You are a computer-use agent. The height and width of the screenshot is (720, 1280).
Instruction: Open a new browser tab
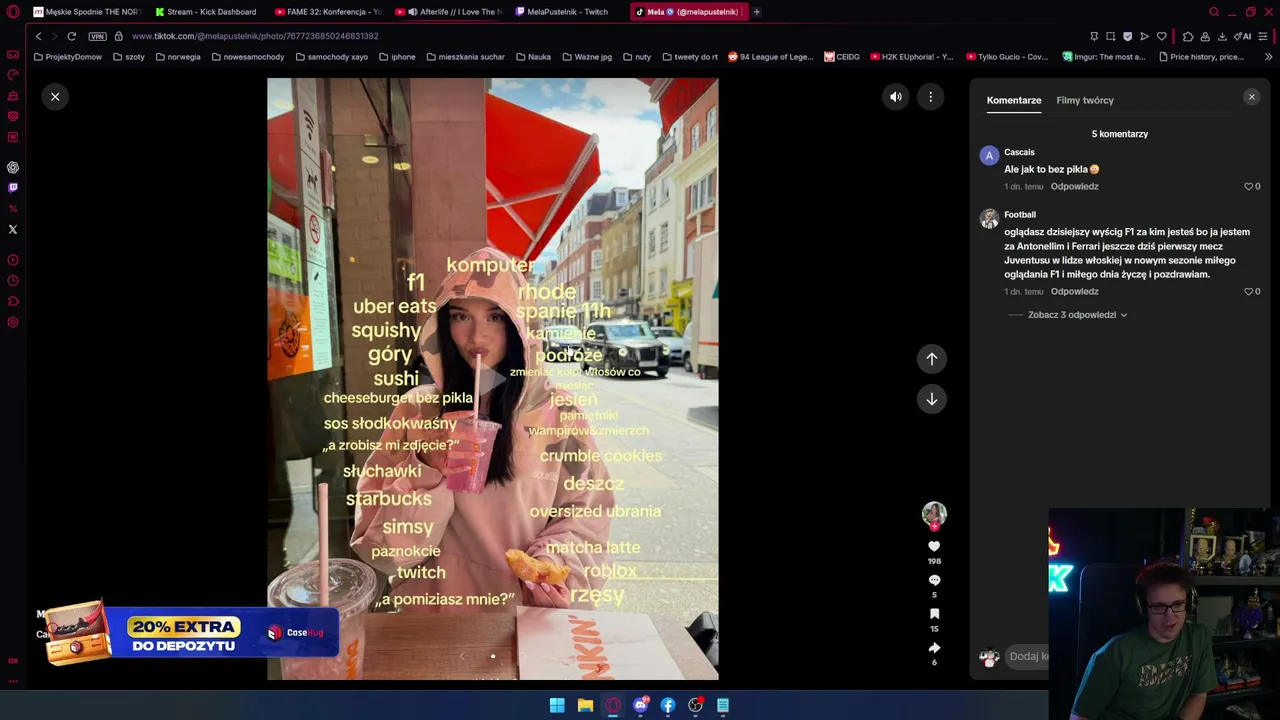[x=756, y=12]
